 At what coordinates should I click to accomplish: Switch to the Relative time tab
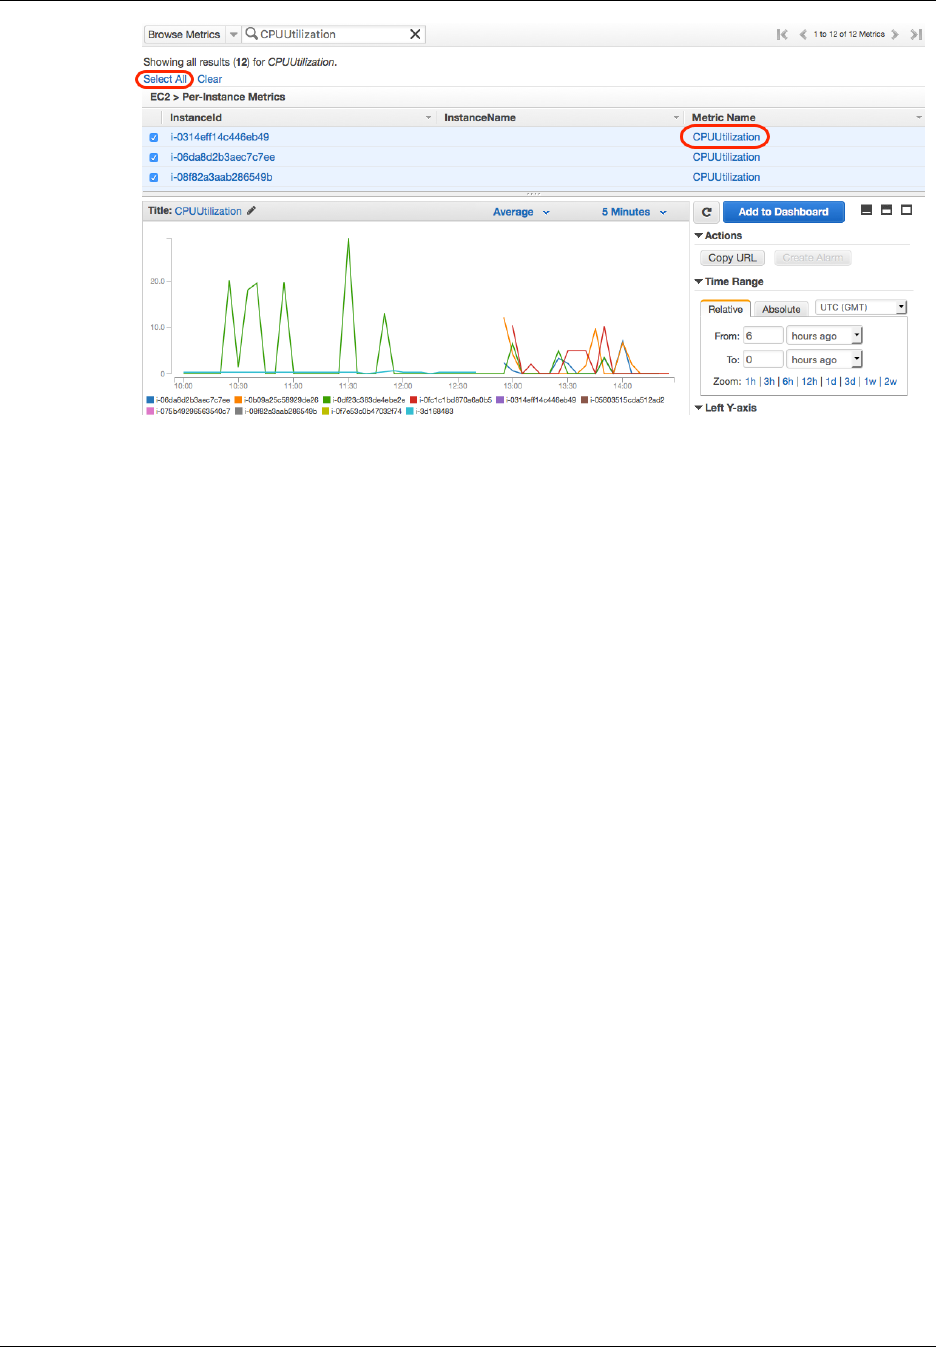click(x=726, y=309)
